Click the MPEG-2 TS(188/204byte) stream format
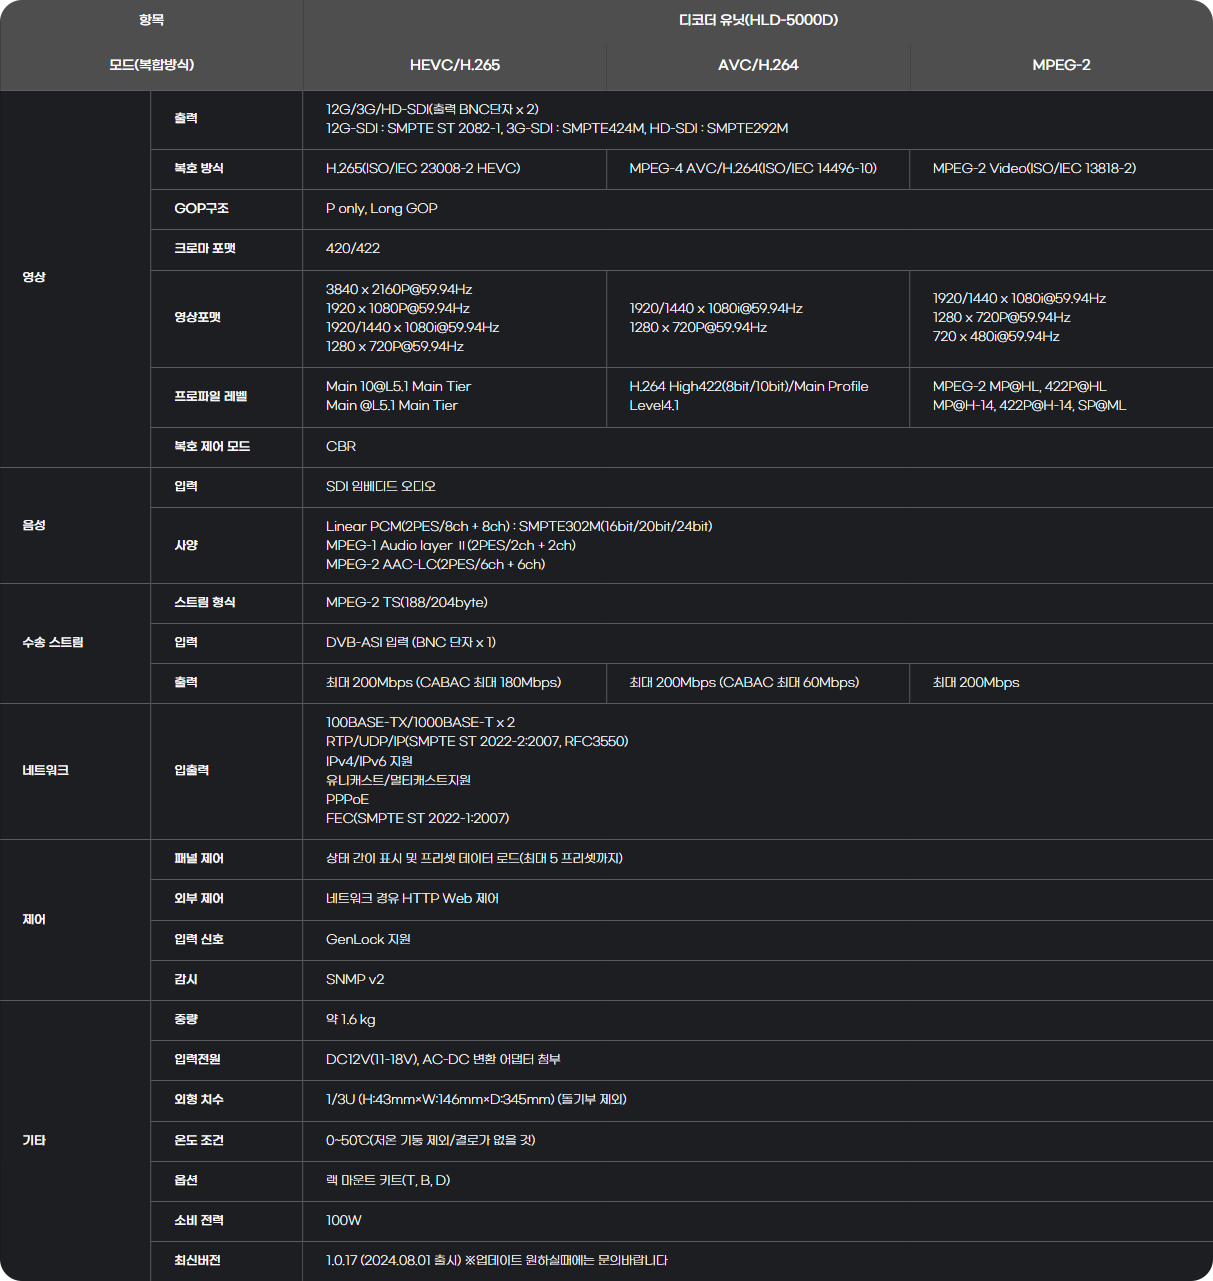1213x1281 pixels. (407, 603)
